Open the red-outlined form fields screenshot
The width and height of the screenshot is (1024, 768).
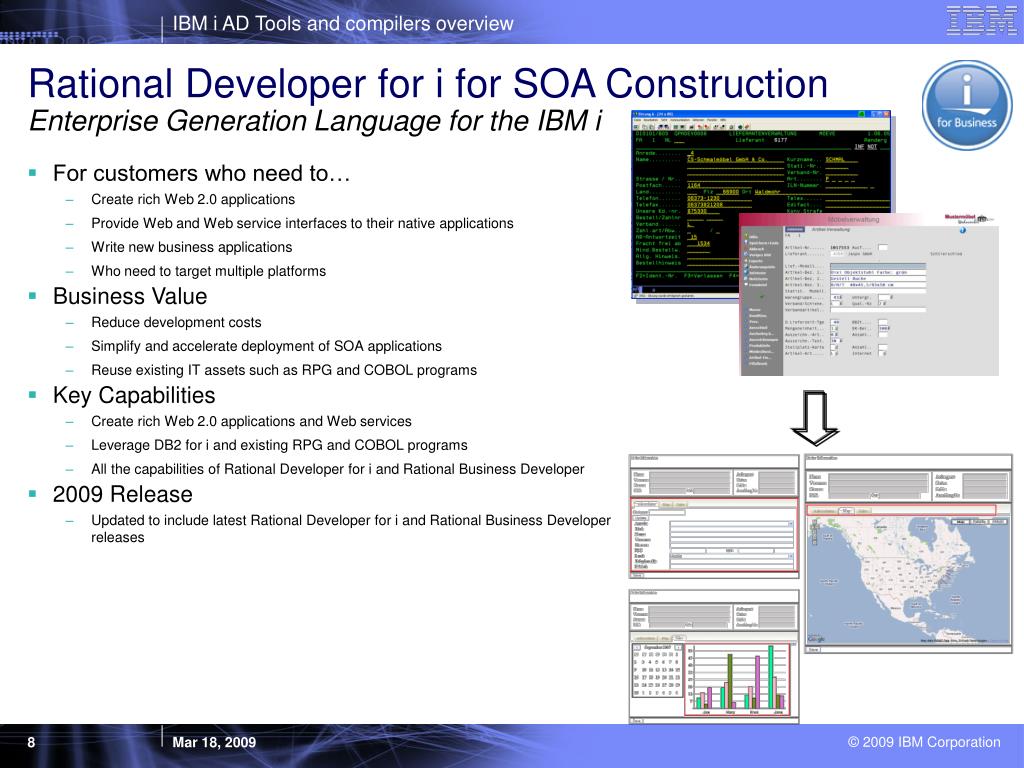click(x=714, y=516)
